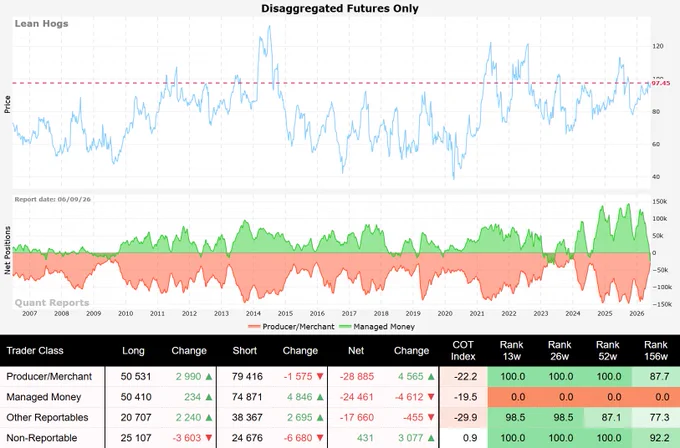Select the Managed Money row label
680x448 pixels.
pyautogui.click(x=44, y=397)
